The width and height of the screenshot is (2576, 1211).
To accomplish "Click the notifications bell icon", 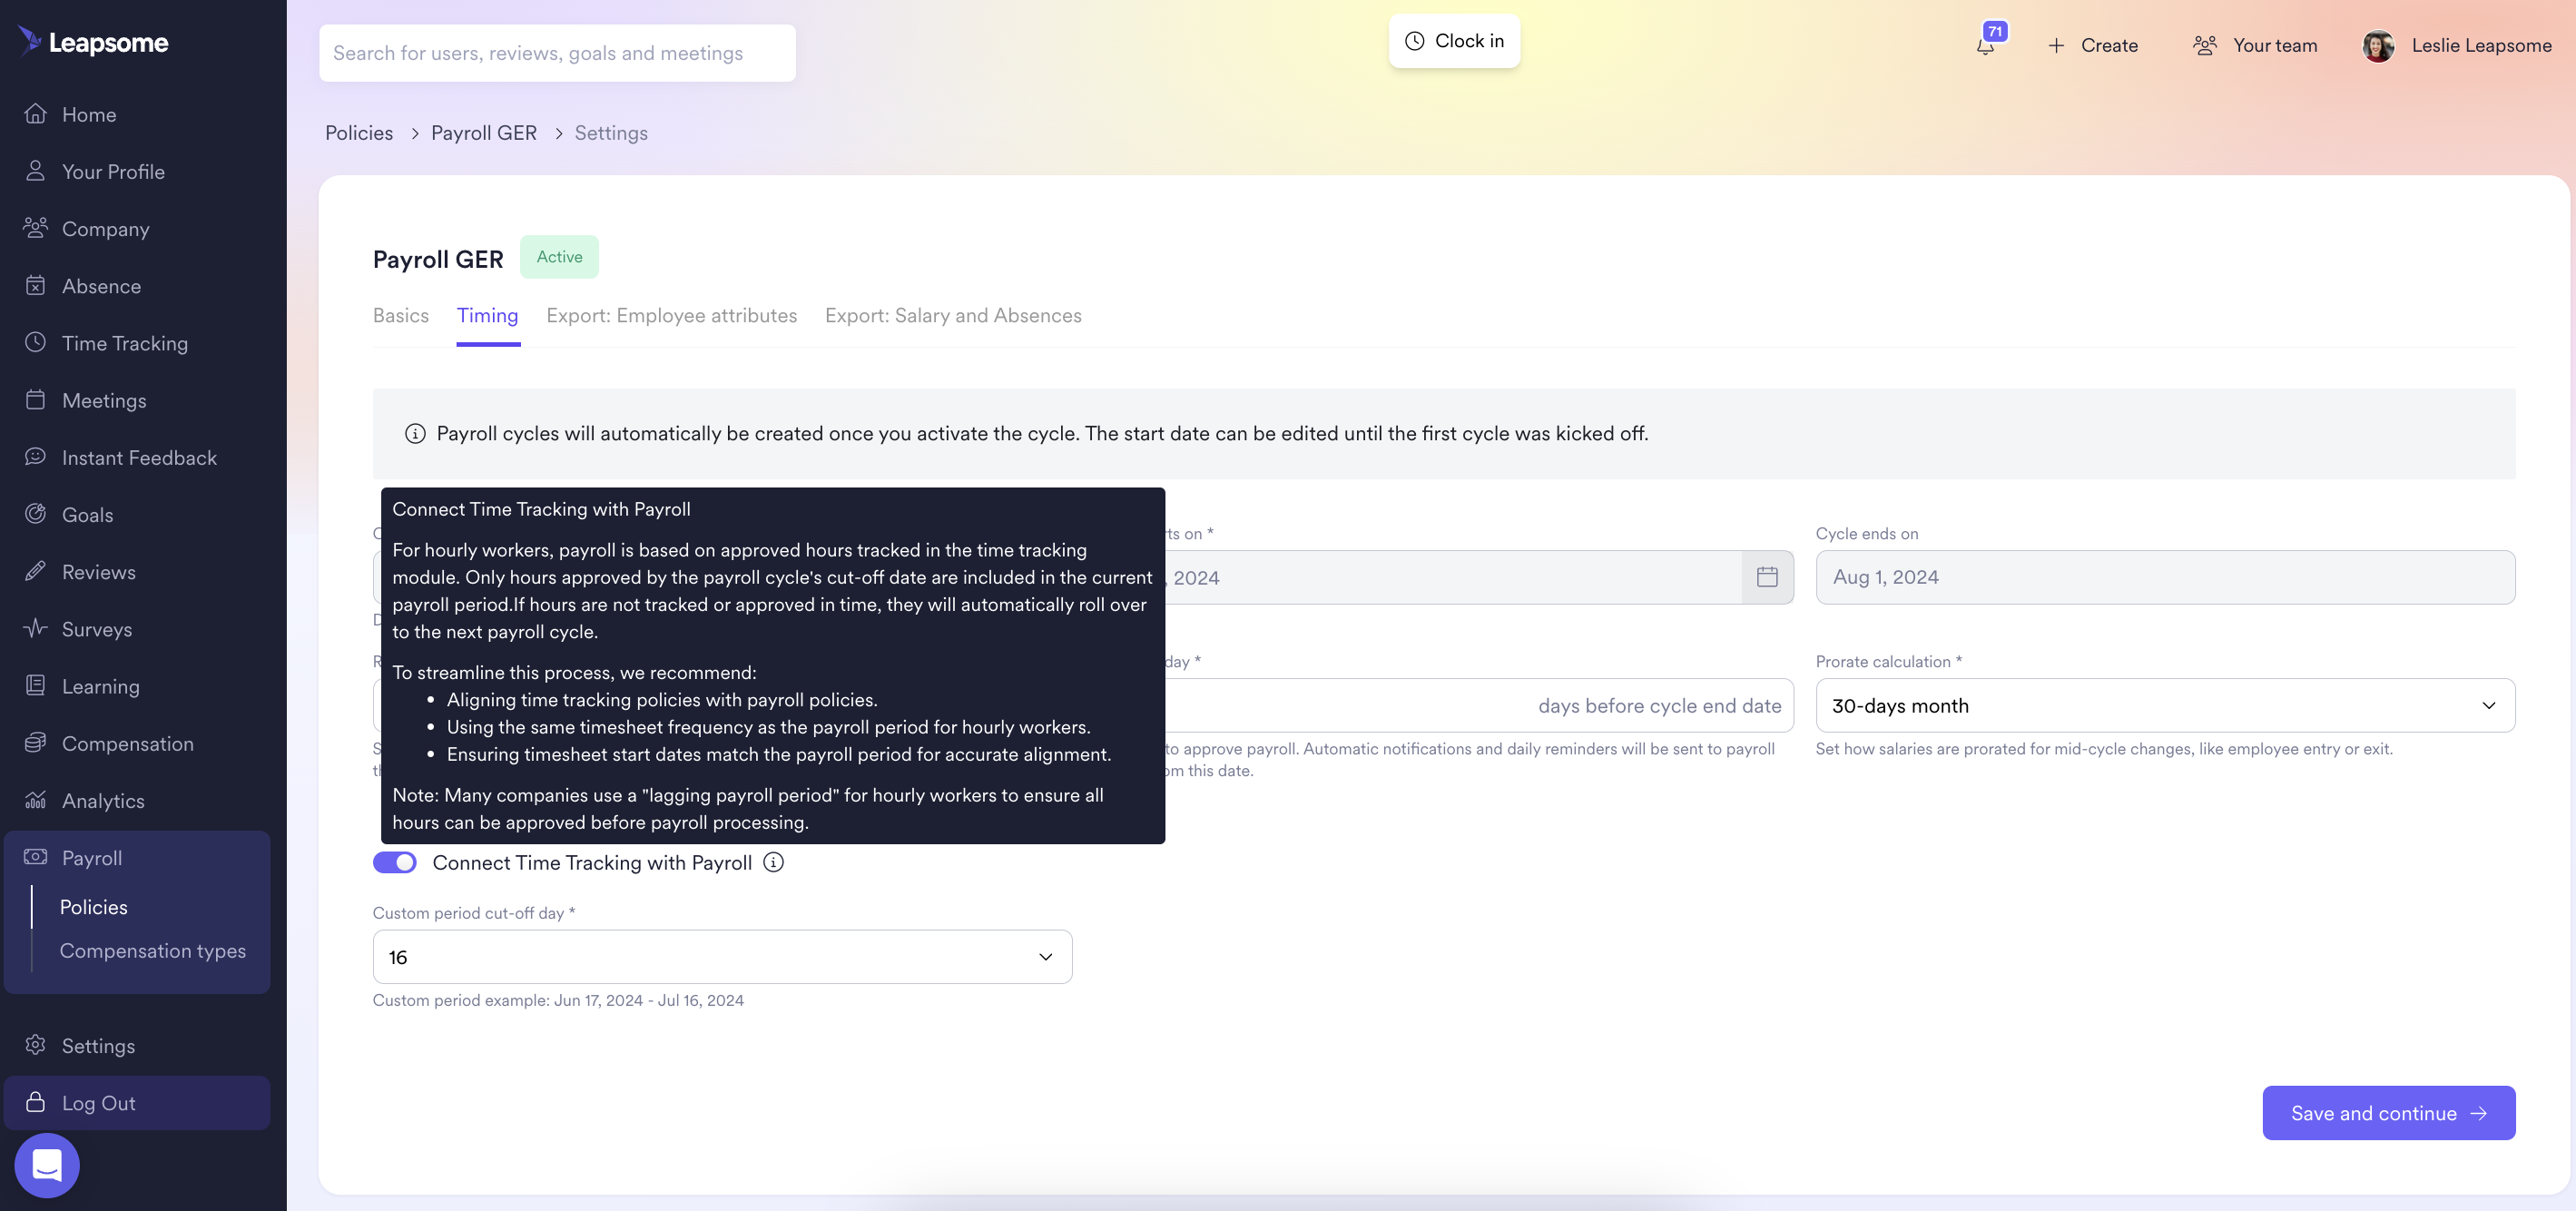I will [x=1986, y=46].
